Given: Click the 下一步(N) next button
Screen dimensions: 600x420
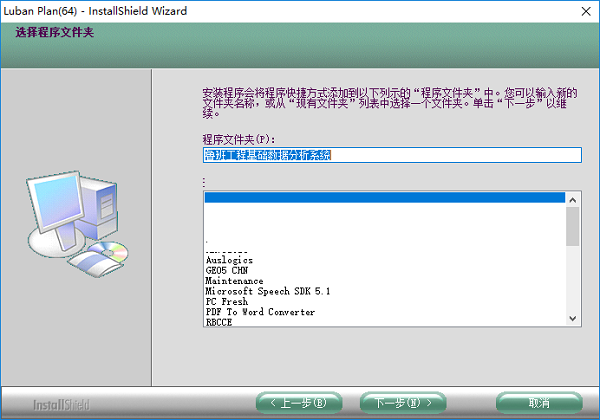Looking at the screenshot, I should click(403, 403).
